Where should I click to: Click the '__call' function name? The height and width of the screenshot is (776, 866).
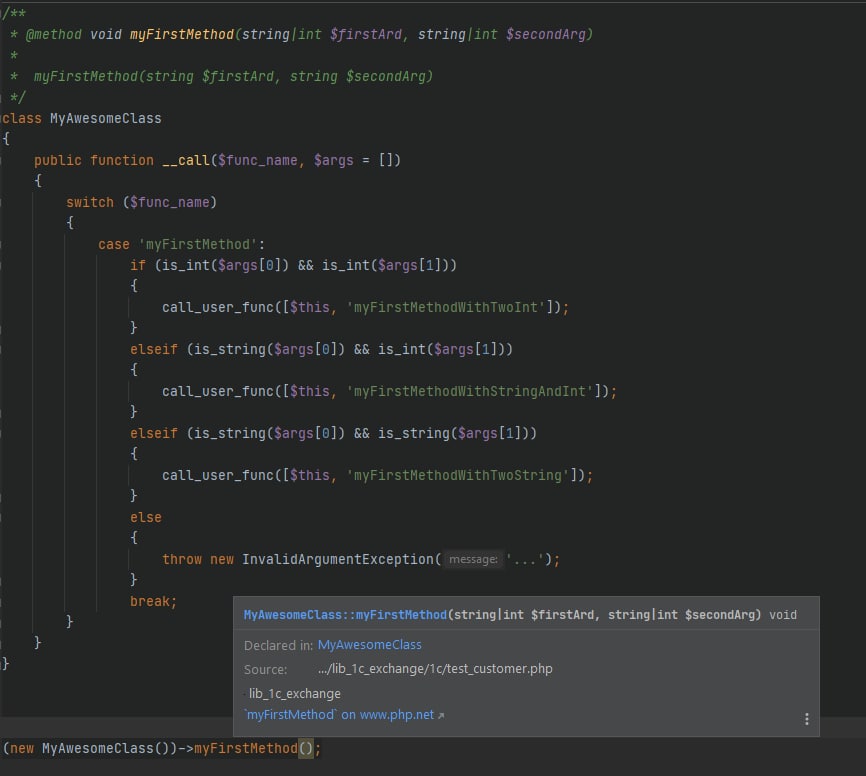186,160
